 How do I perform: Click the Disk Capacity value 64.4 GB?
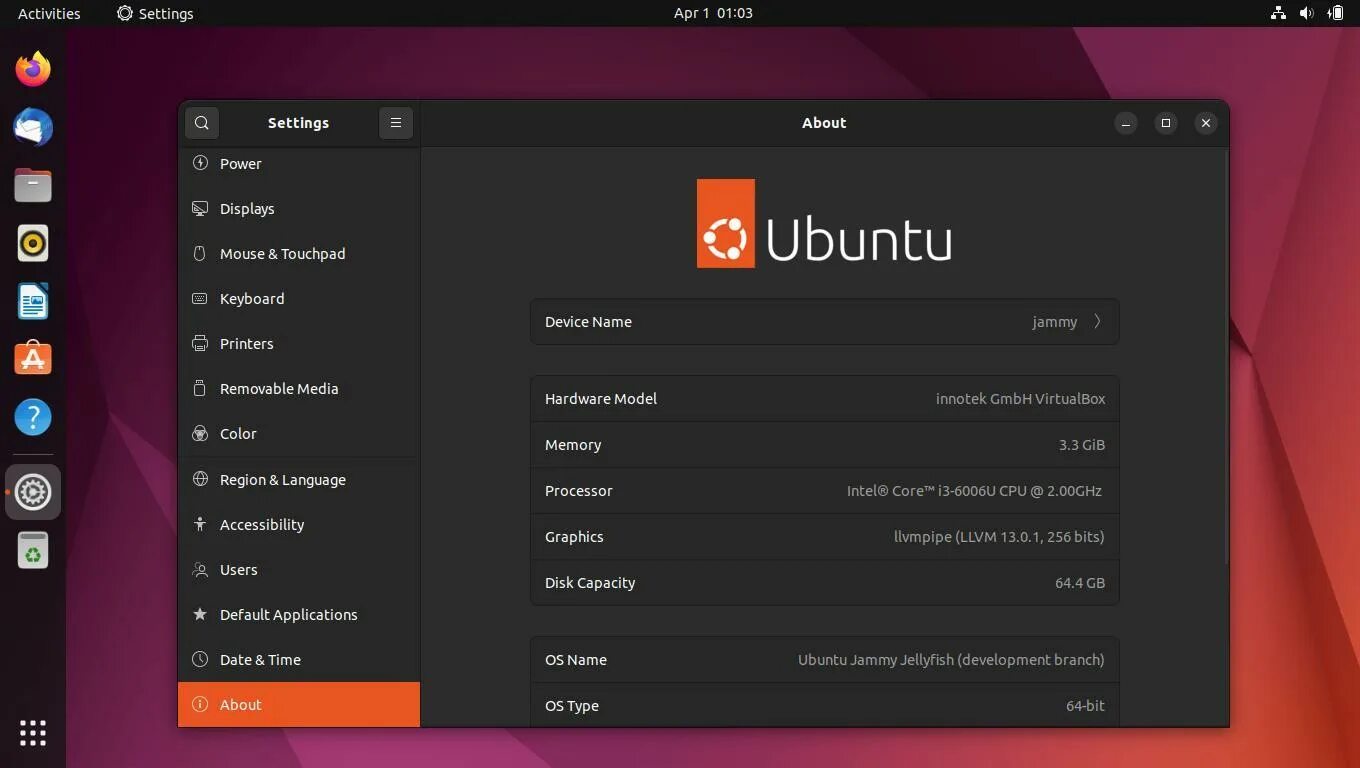[1080, 582]
